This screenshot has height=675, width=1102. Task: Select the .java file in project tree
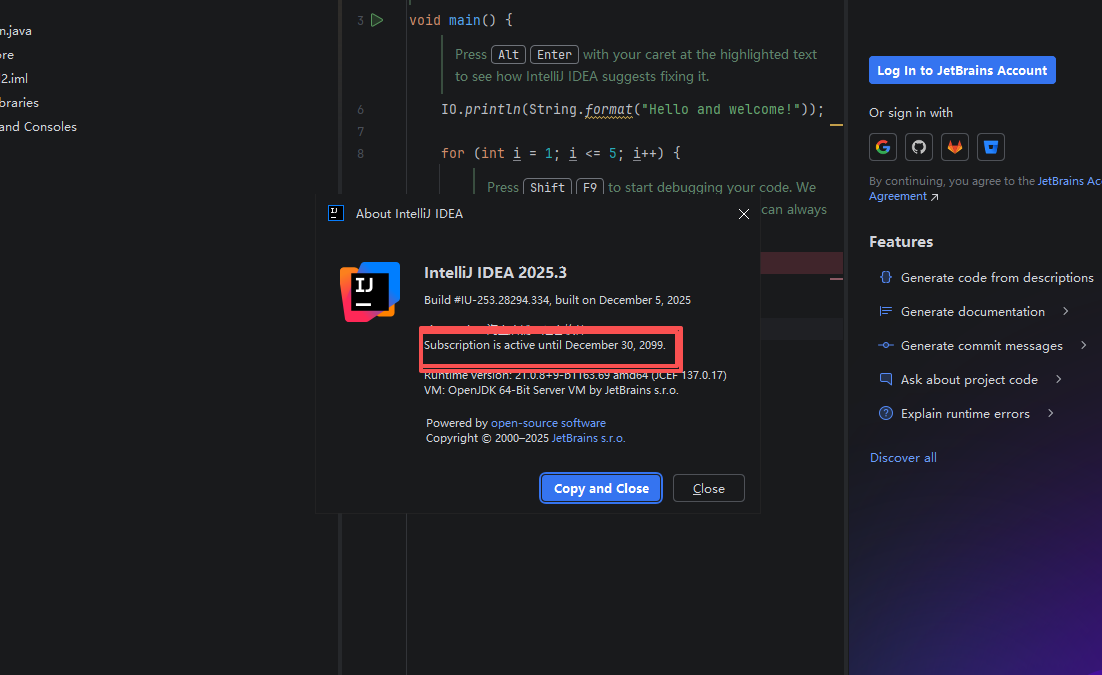coord(15,31)
